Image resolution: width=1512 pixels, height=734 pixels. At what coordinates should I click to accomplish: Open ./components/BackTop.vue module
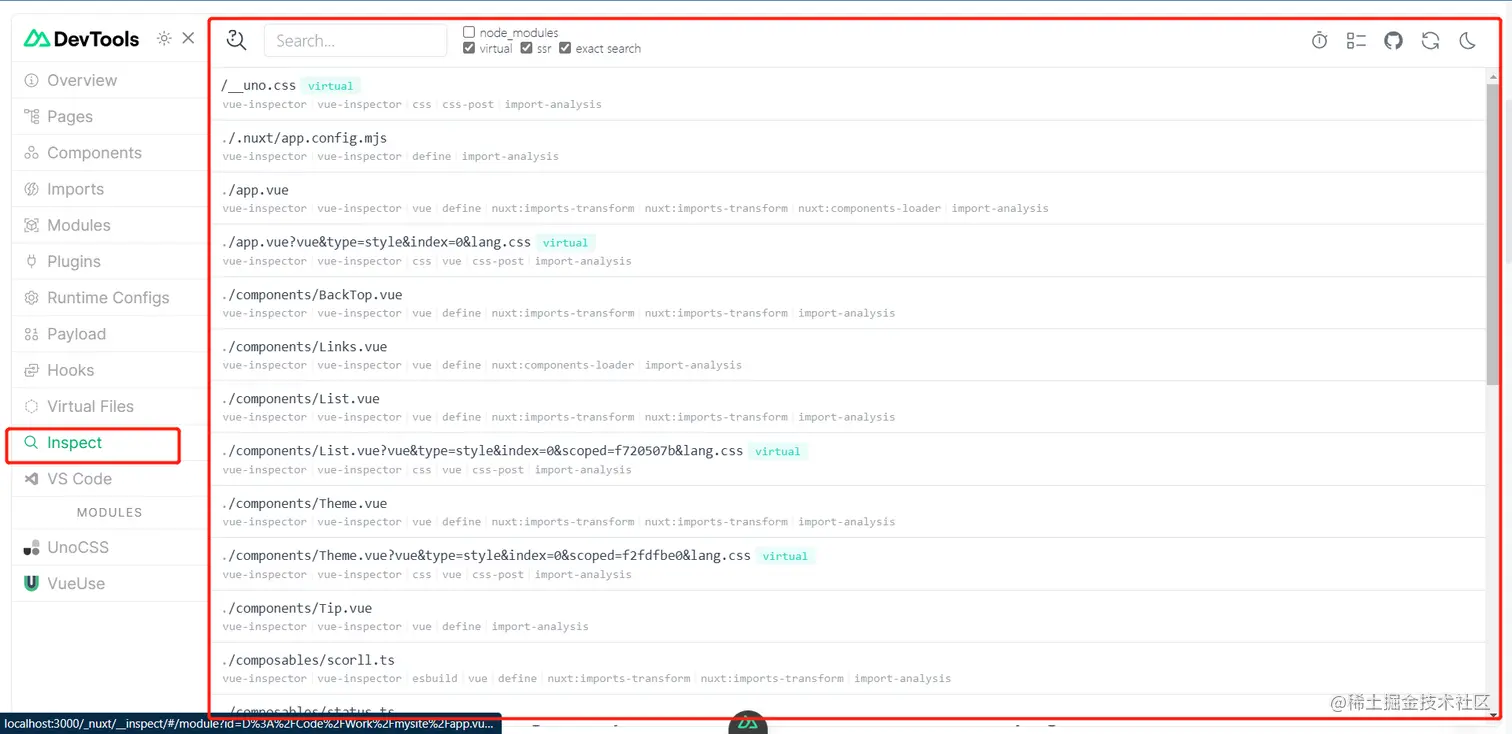click(x=849, y=303)
